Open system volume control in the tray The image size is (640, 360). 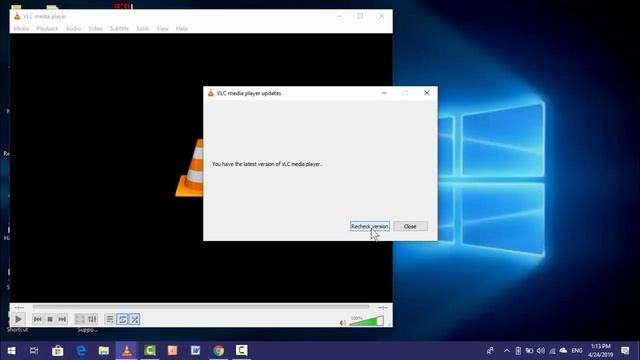[541, 351]
